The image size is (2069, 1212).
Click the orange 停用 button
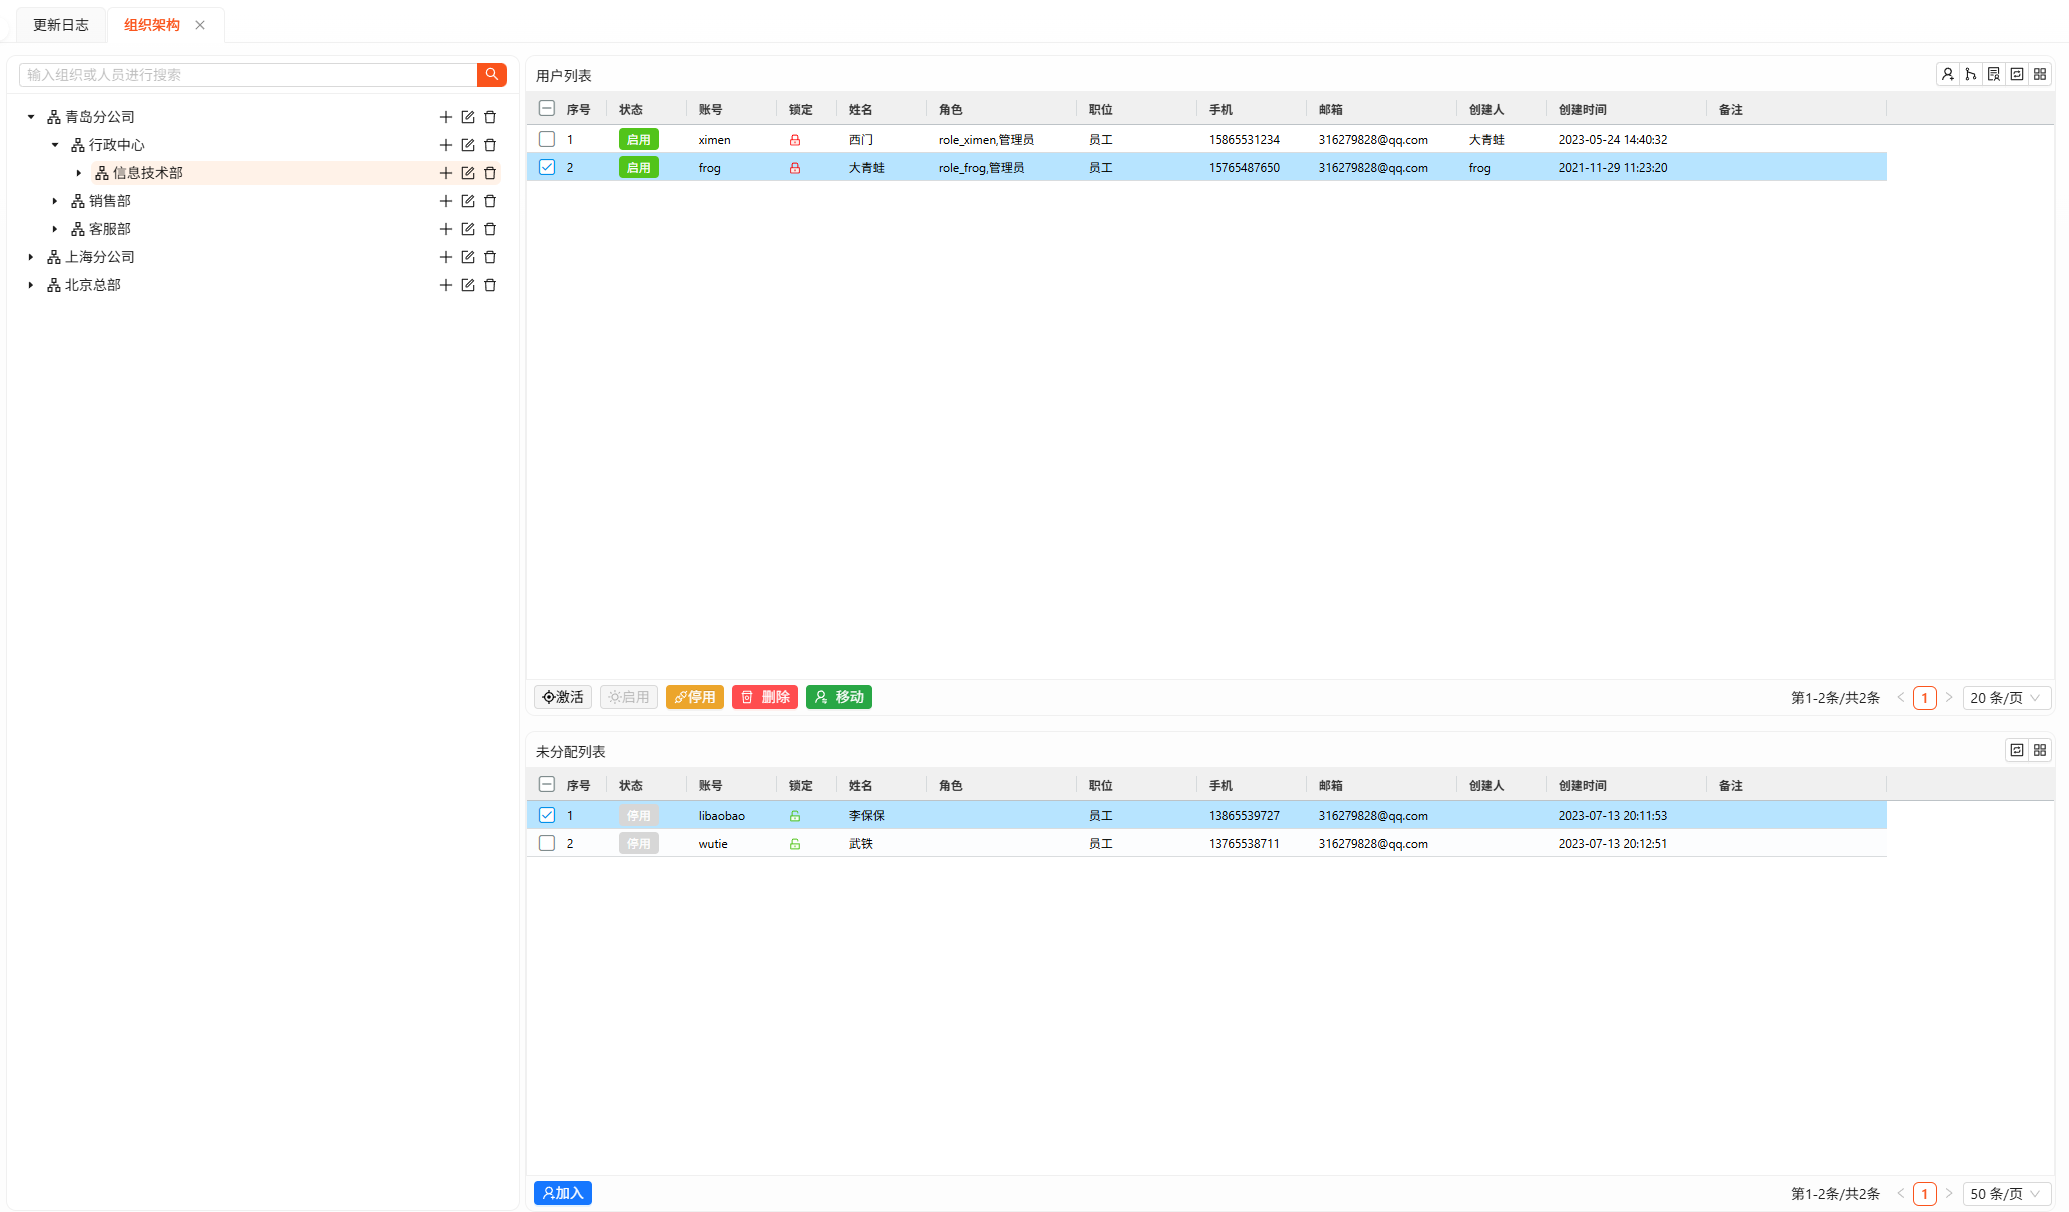click(x=694, y=697)
